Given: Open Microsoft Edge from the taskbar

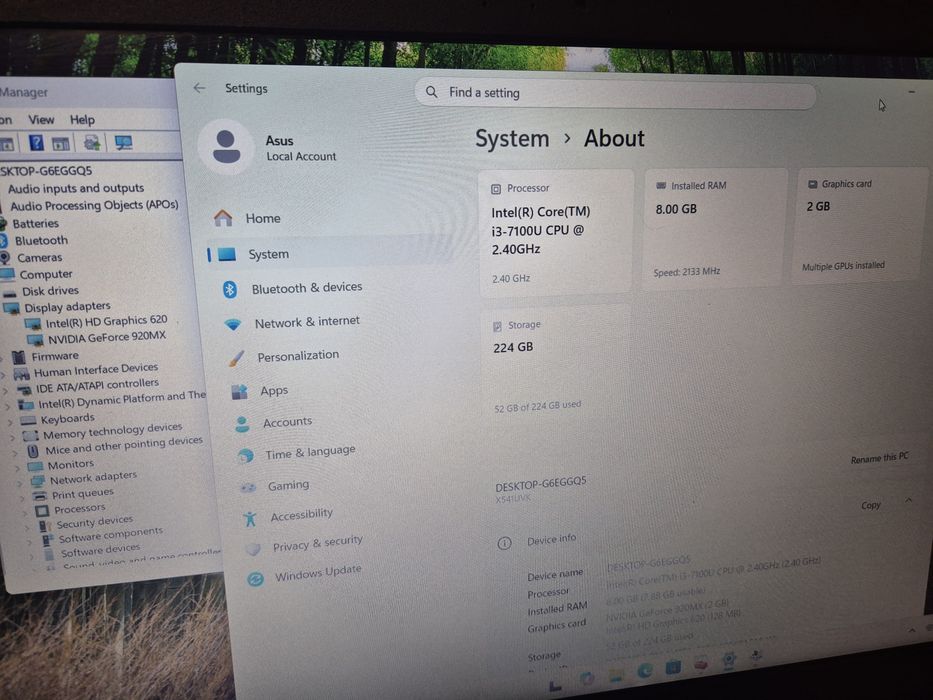Looking at the screenshot, I should pos(644,671).
